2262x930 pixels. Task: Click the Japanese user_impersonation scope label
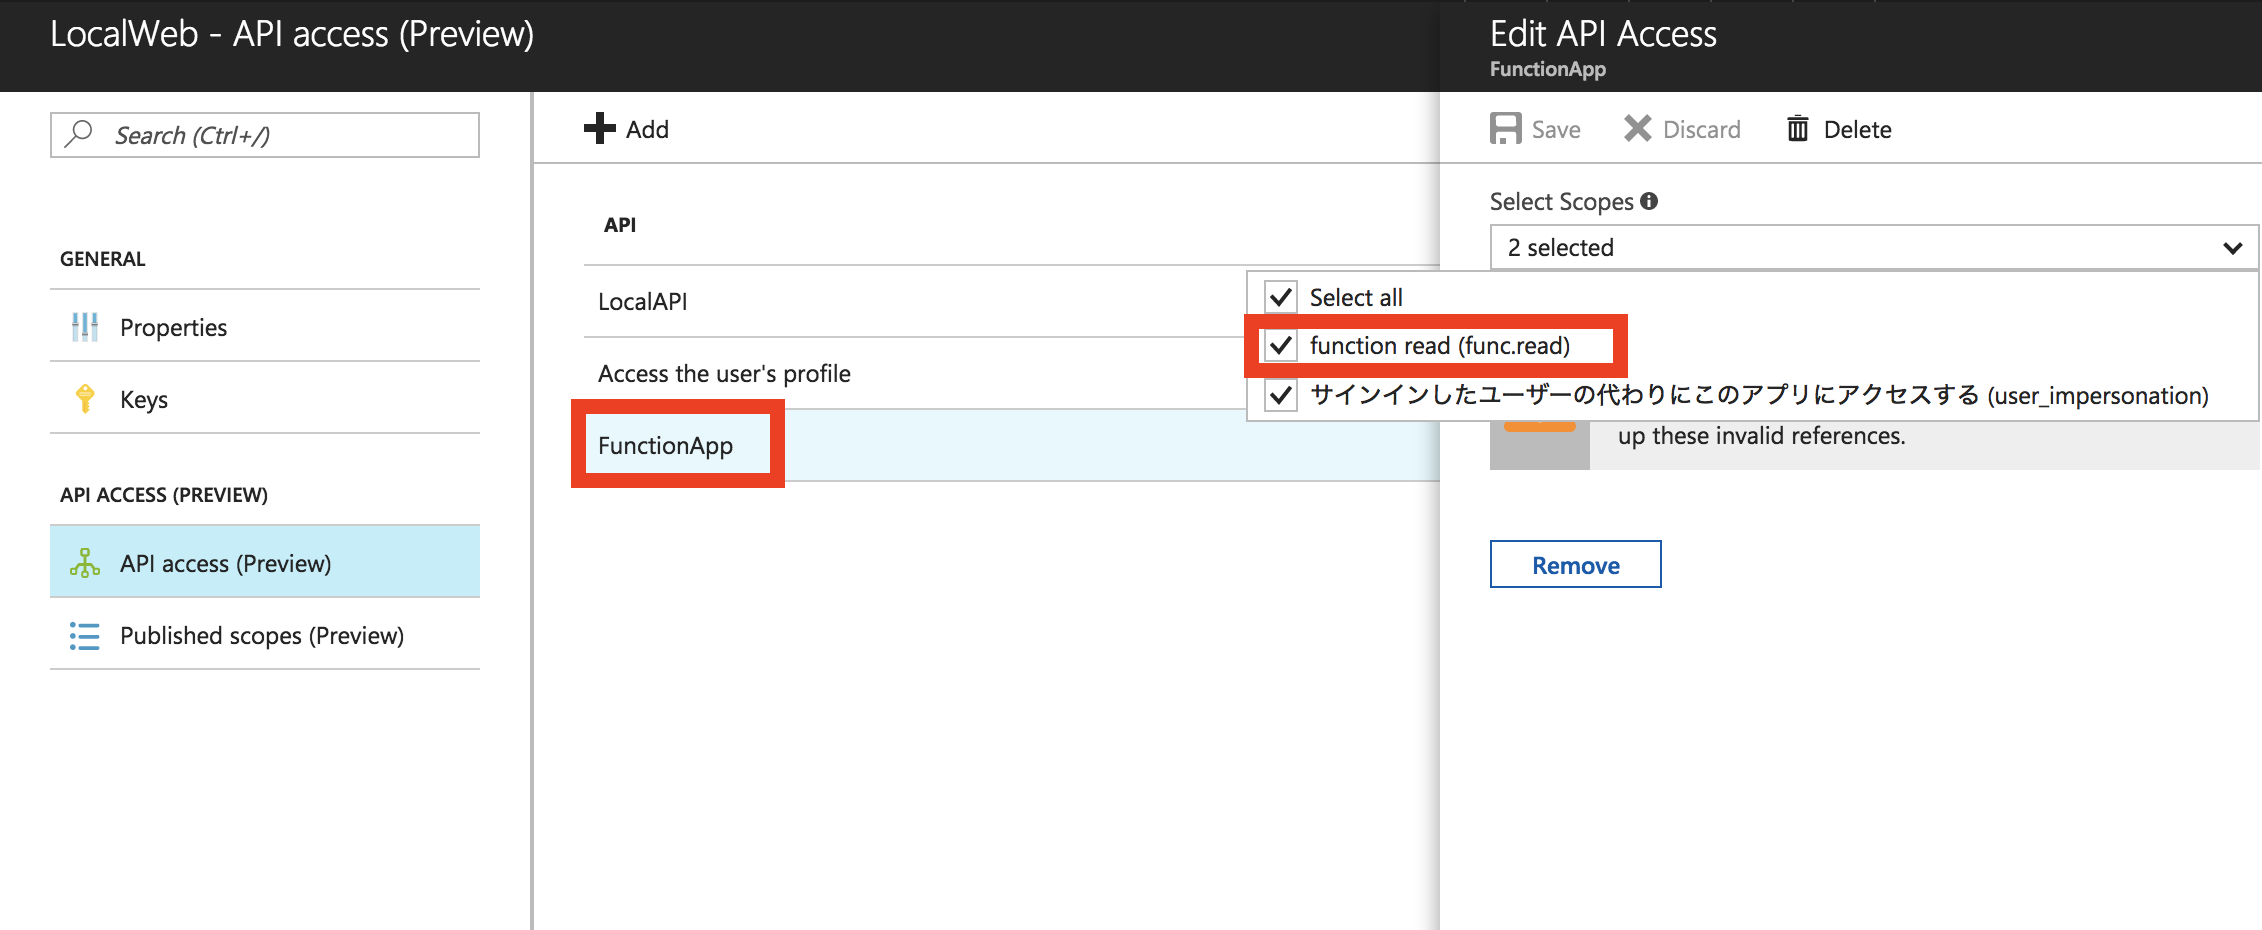tap(1759, 395)
